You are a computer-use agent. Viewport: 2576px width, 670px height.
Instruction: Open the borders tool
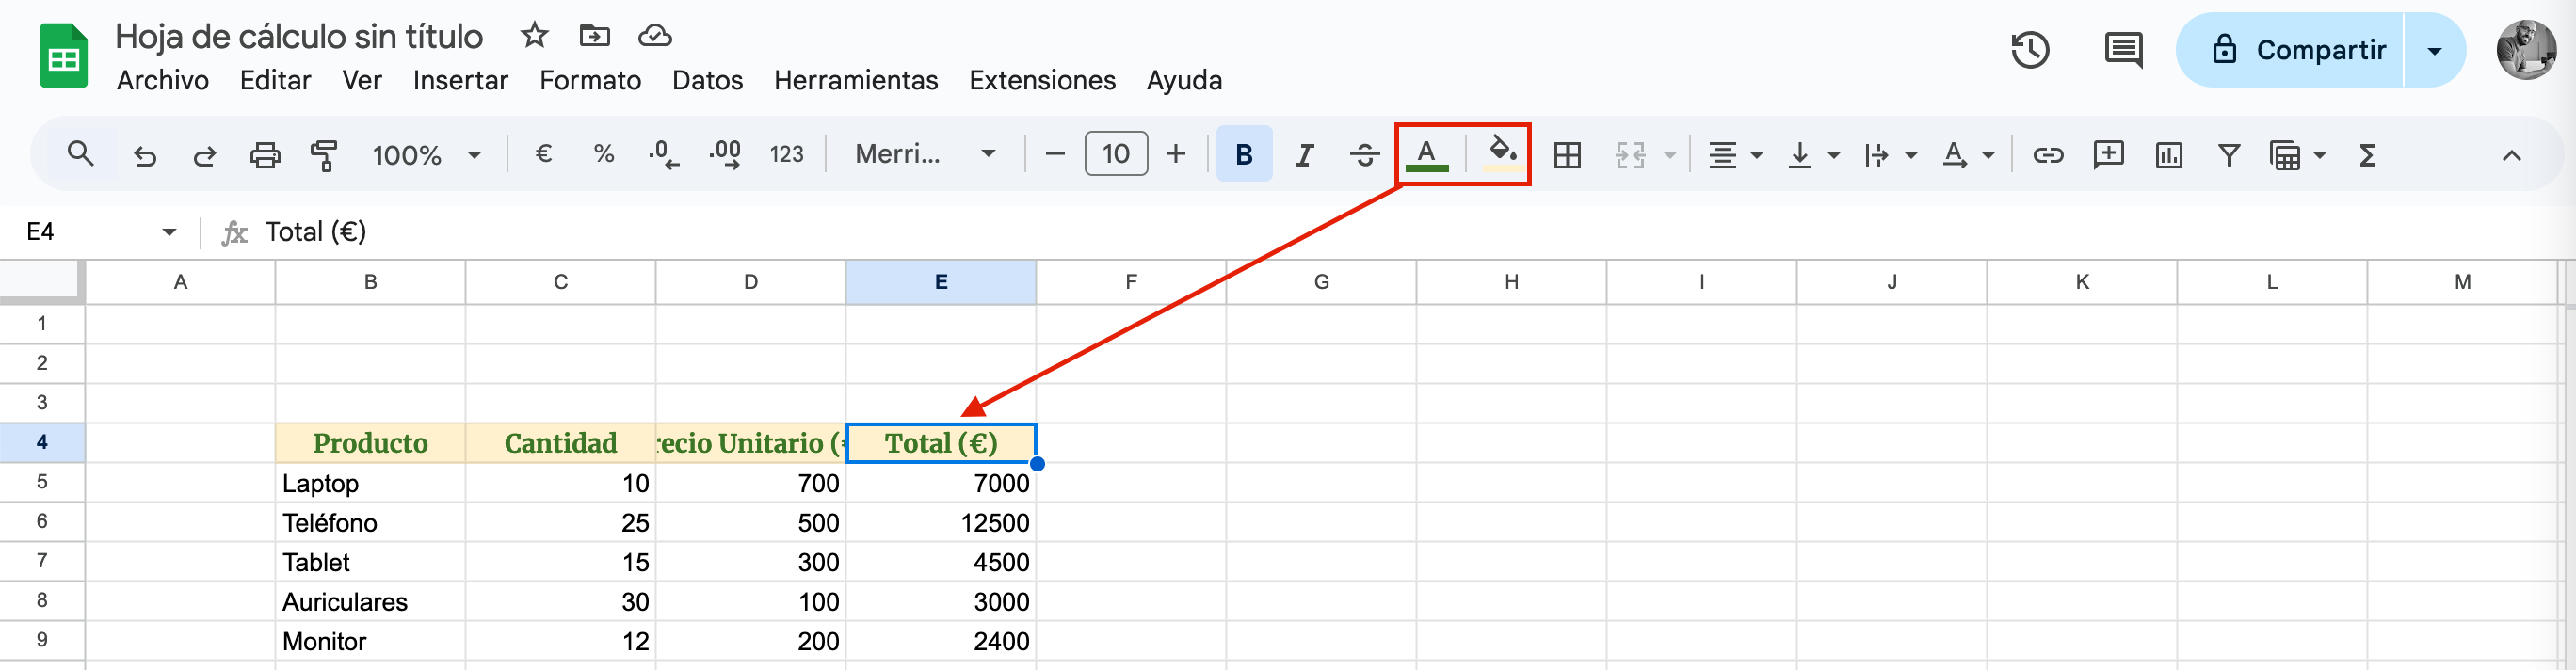click(1566, 155)
